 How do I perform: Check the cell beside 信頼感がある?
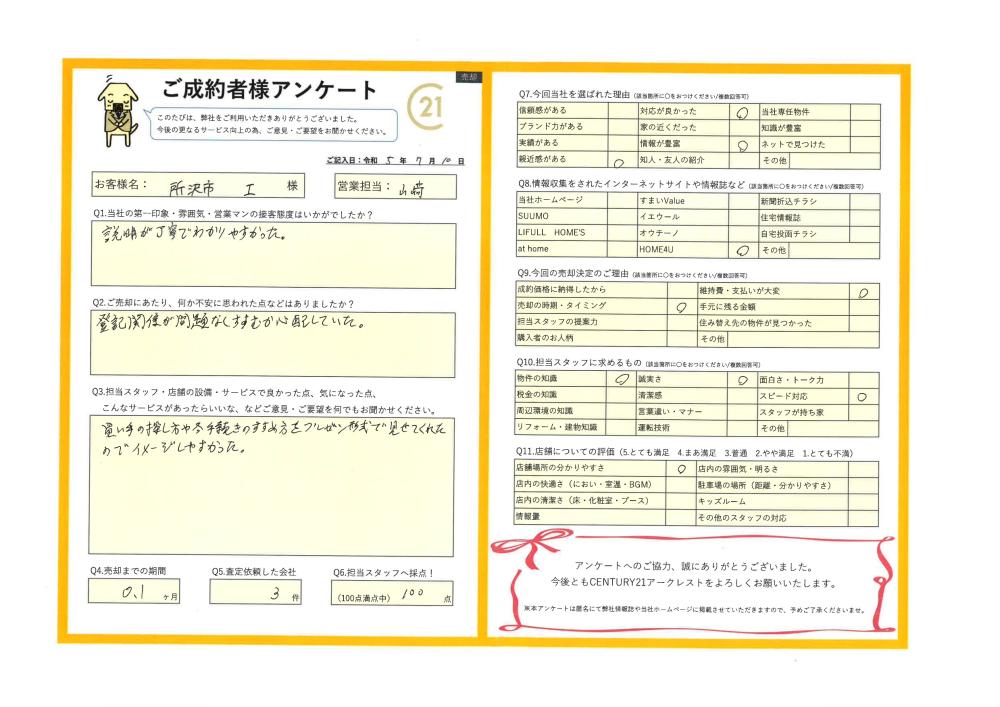pyautogui.click(x=622, y=110)
